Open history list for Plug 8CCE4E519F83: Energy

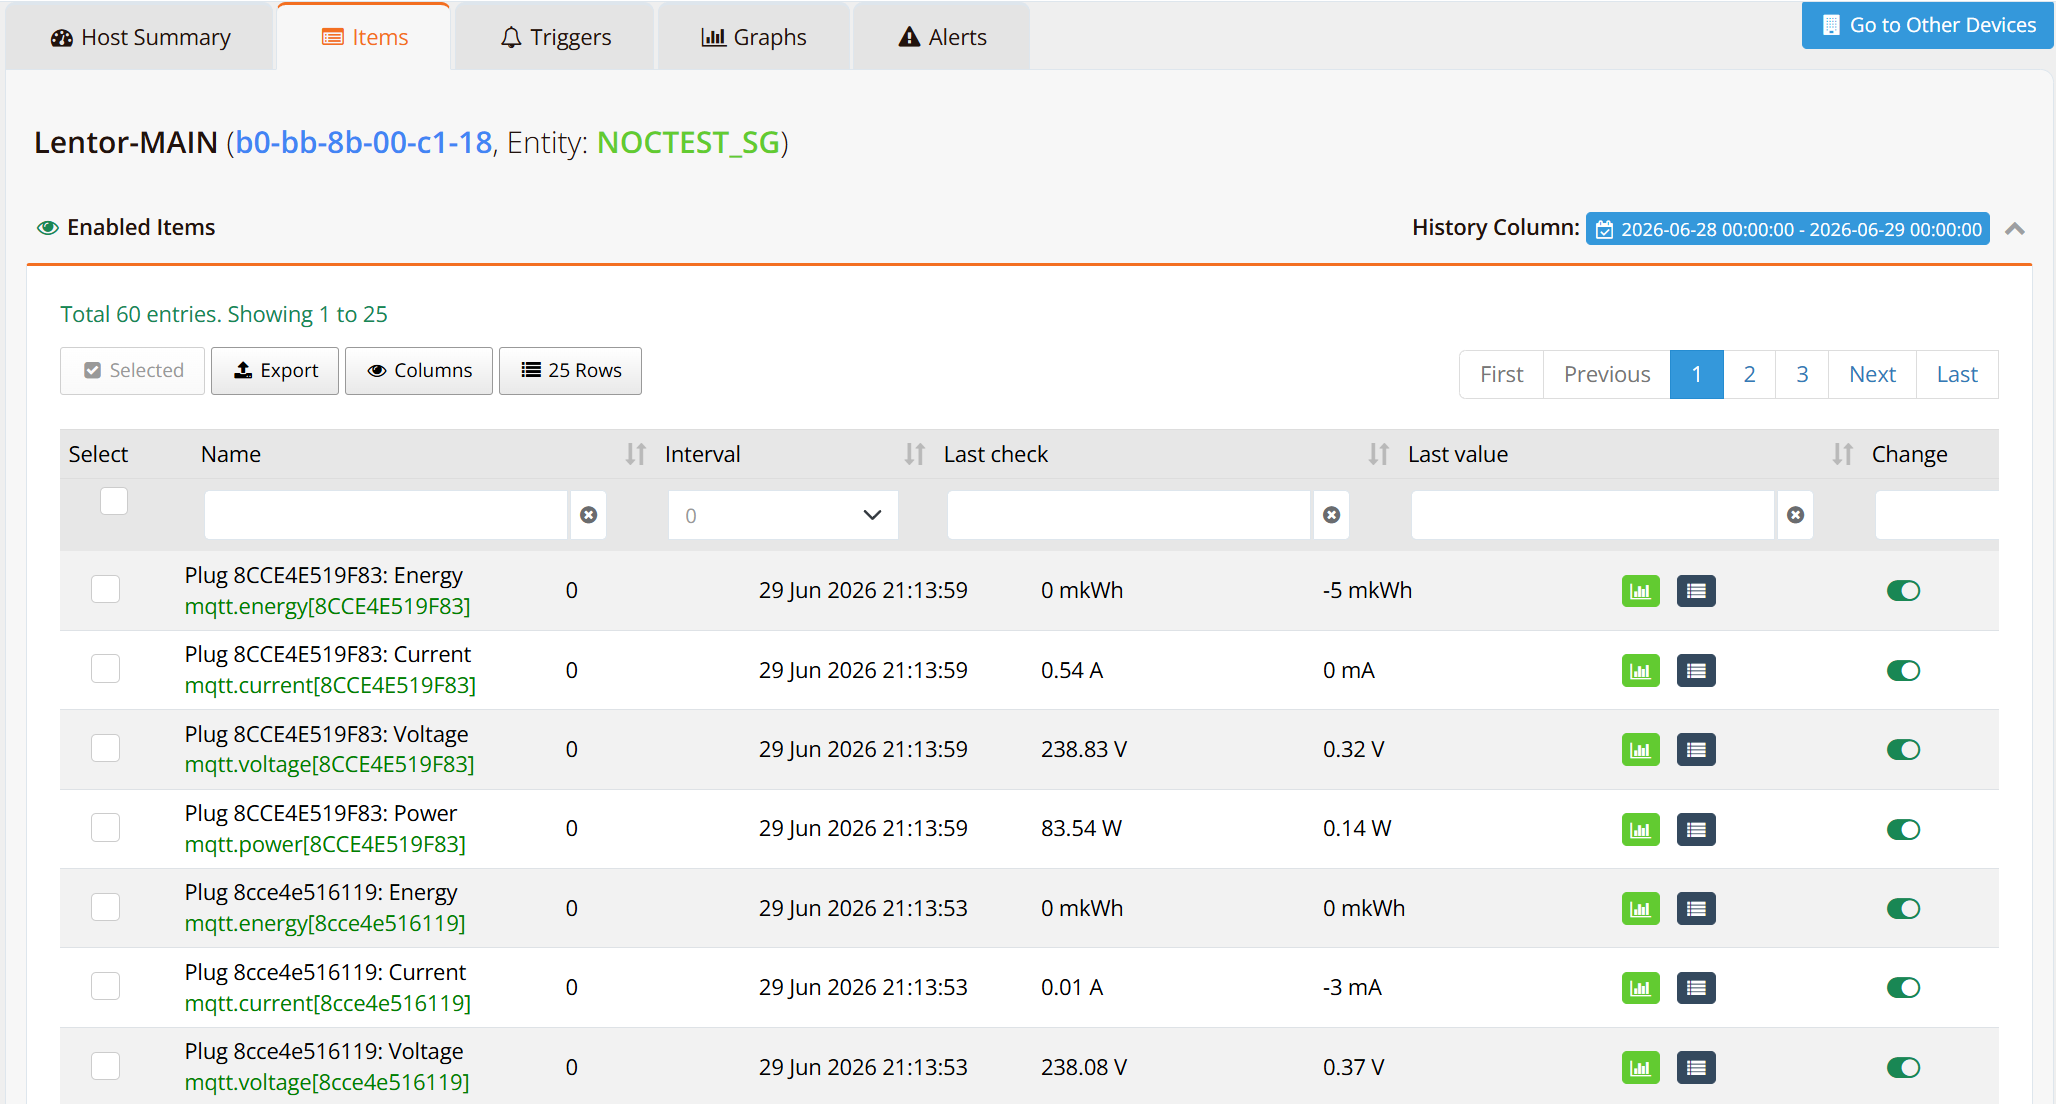(x=1696, y=591)
